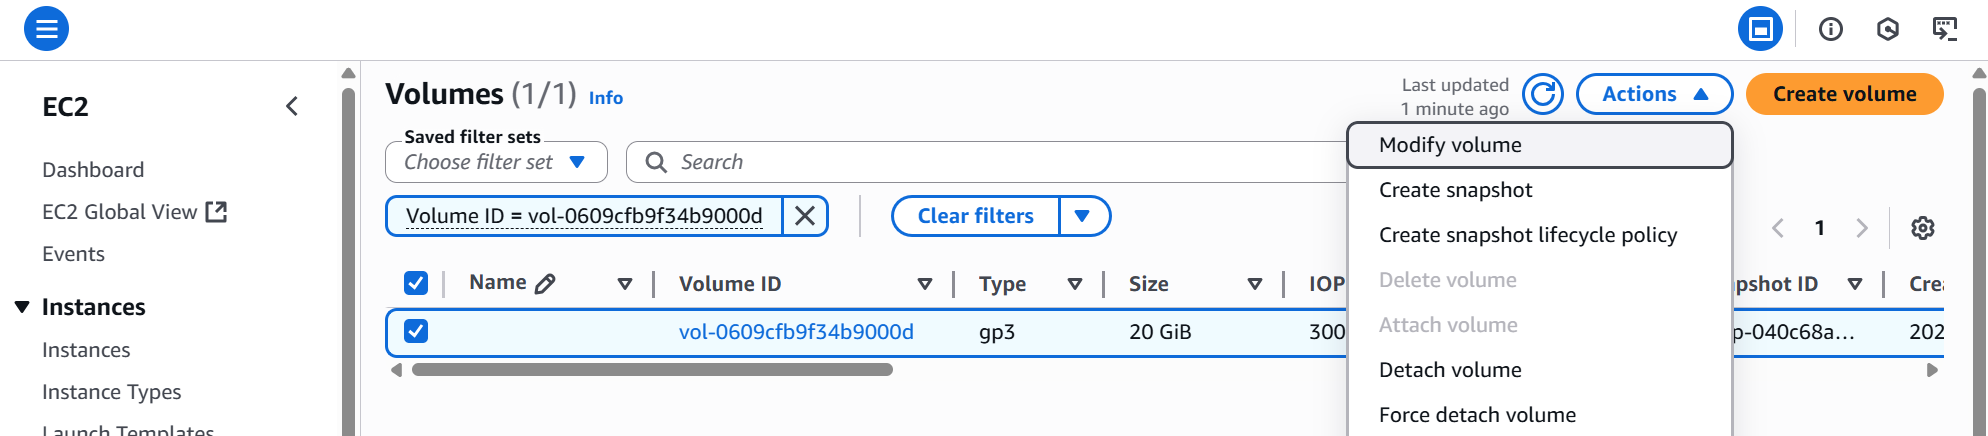The image size is (1988, 436).
Task: Click the horizontal table scrollbar
Action: [x=652, y=370]
